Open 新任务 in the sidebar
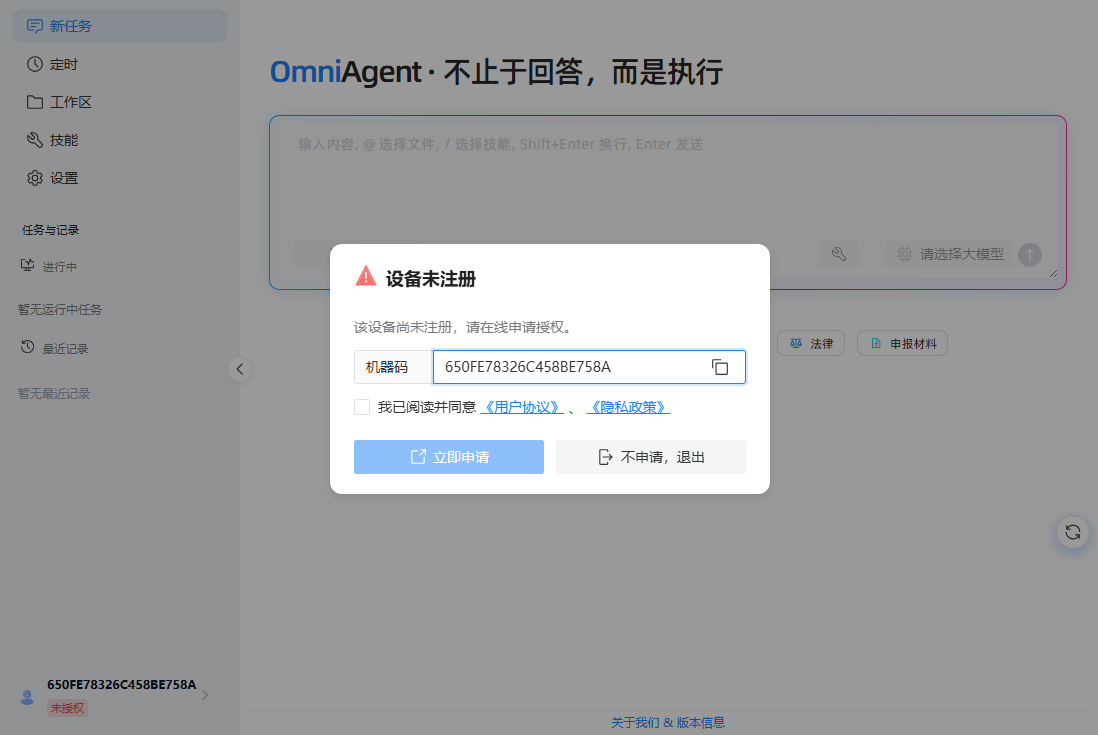Image resolution: width=1098 pixels, height=735 pixels. [x=120, y=26]
